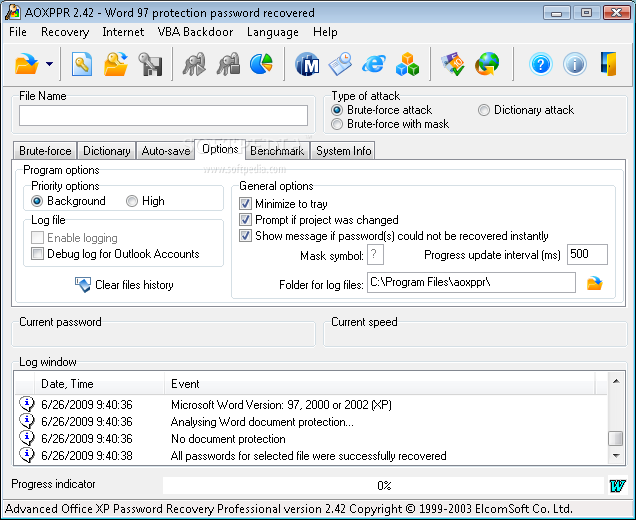The height and width of the screenshot is (520, 636).
Task: Click log window scrollbar down arrow
Action: point(616,456)
